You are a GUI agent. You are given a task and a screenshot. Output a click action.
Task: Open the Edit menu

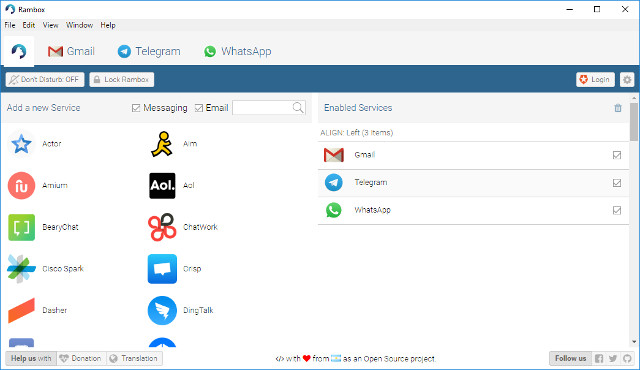[x=29, y=25]
